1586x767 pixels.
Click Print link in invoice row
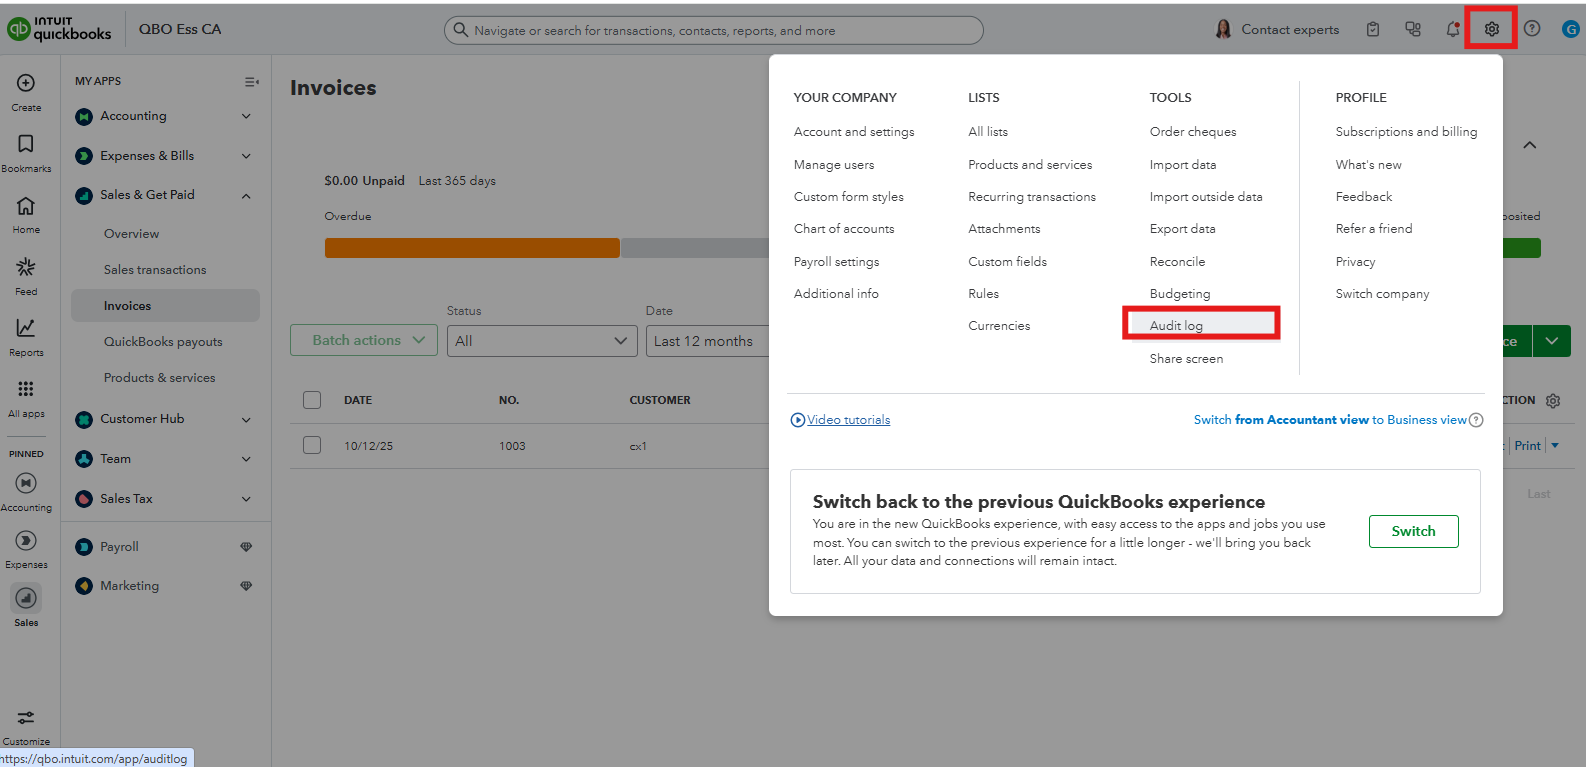(x=1527, y=446)
